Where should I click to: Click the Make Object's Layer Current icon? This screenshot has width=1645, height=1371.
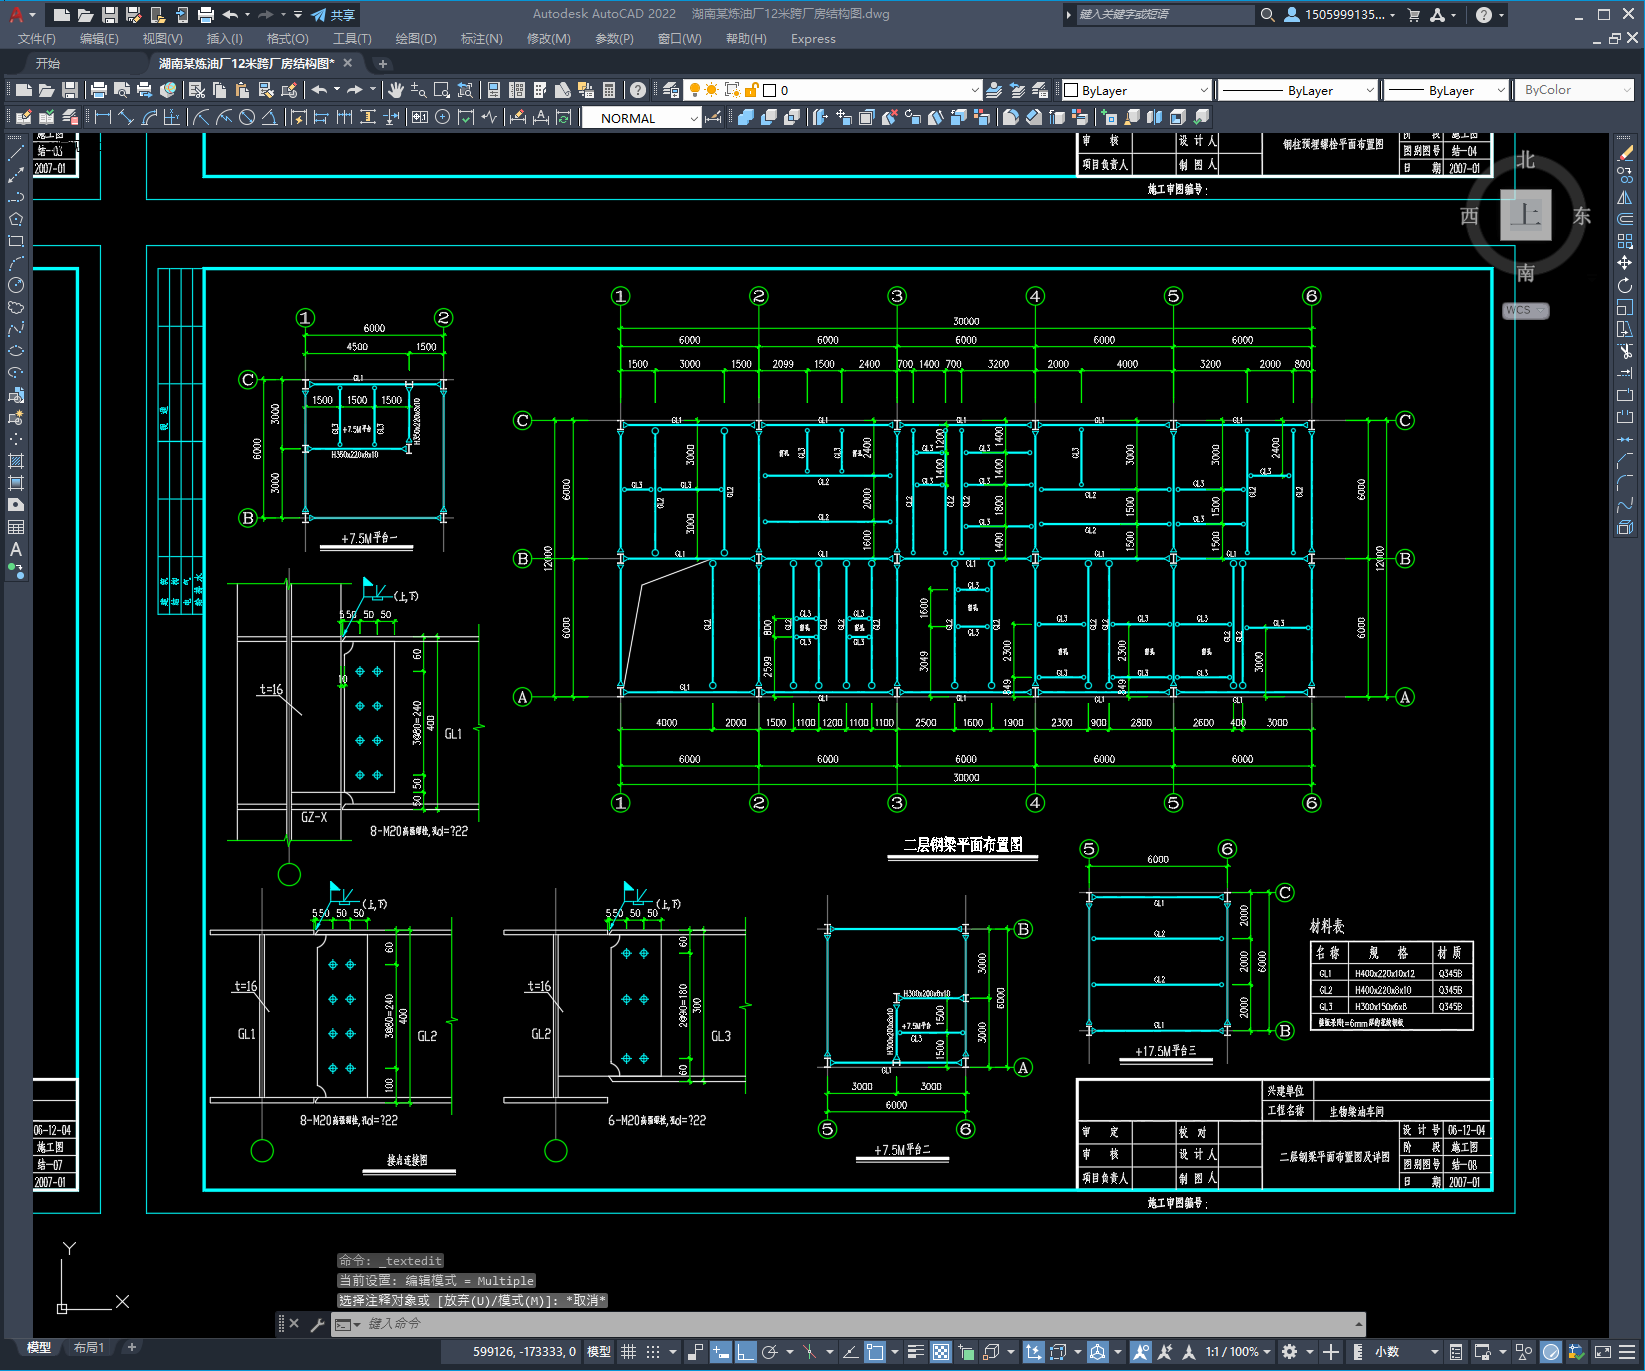[x=994, y=90]
